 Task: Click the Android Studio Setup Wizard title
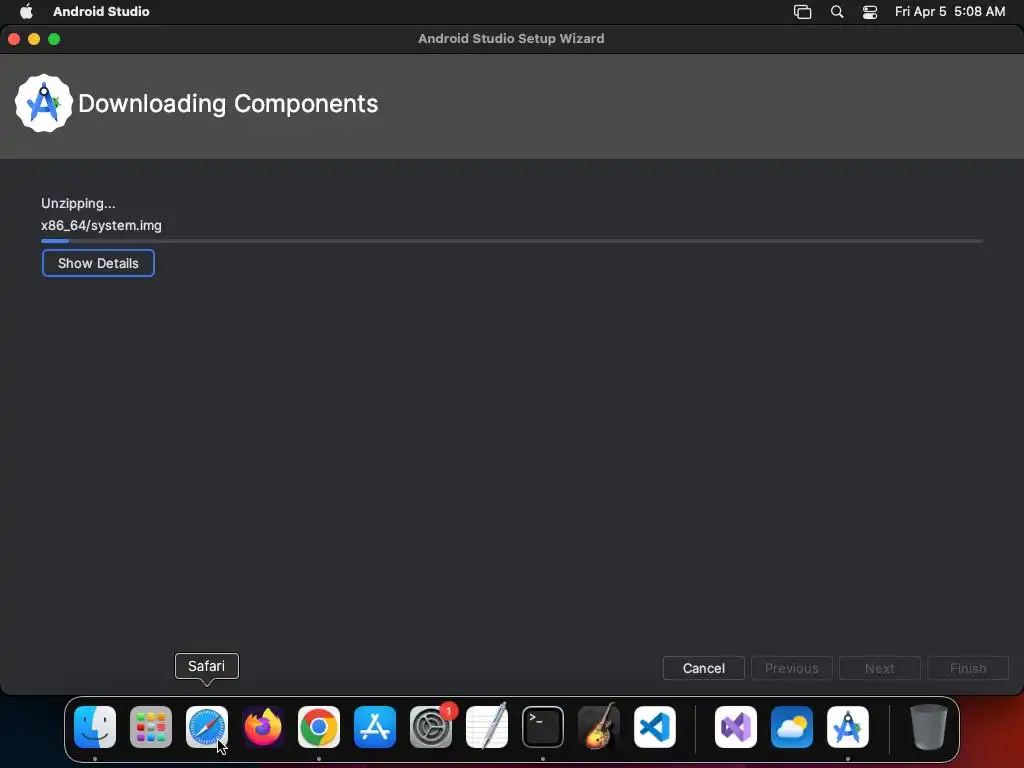[511, 39]
